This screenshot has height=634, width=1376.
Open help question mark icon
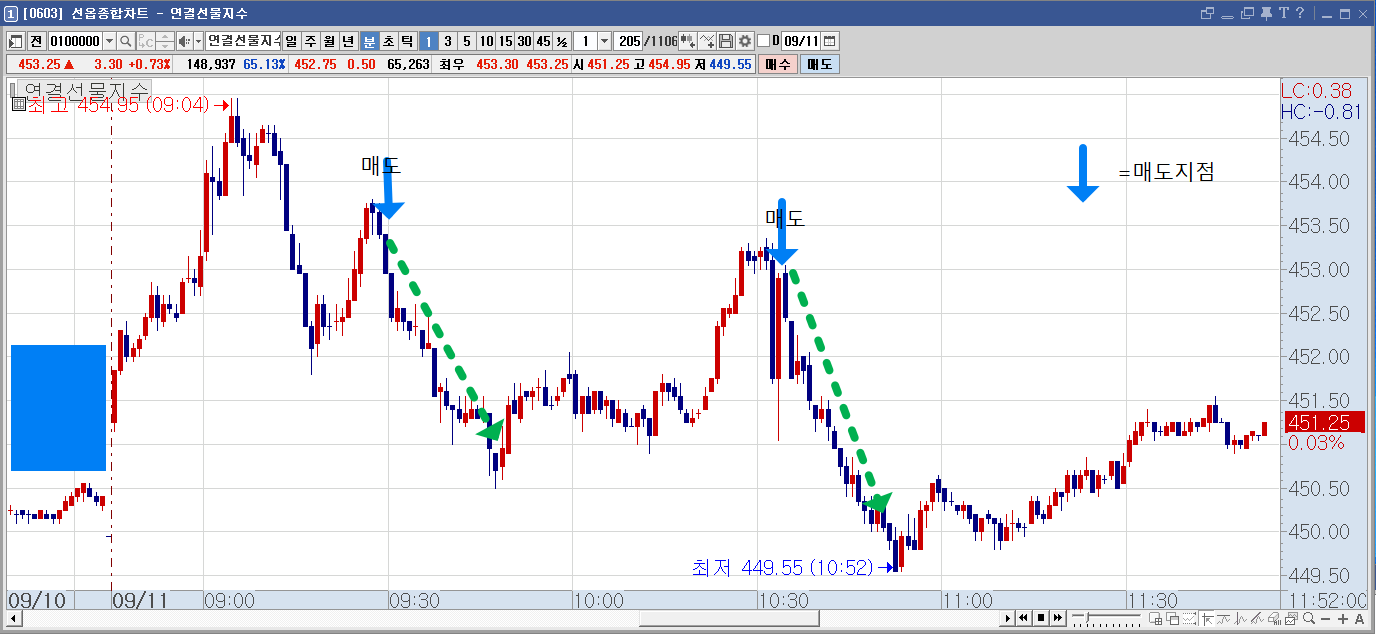[x=1299, y=13]
